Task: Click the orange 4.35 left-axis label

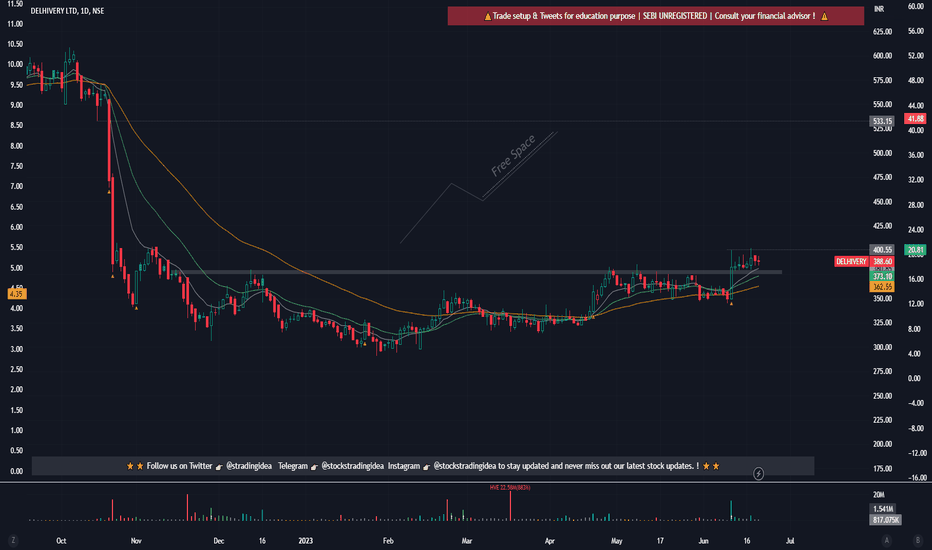Action: pos(17,294)
